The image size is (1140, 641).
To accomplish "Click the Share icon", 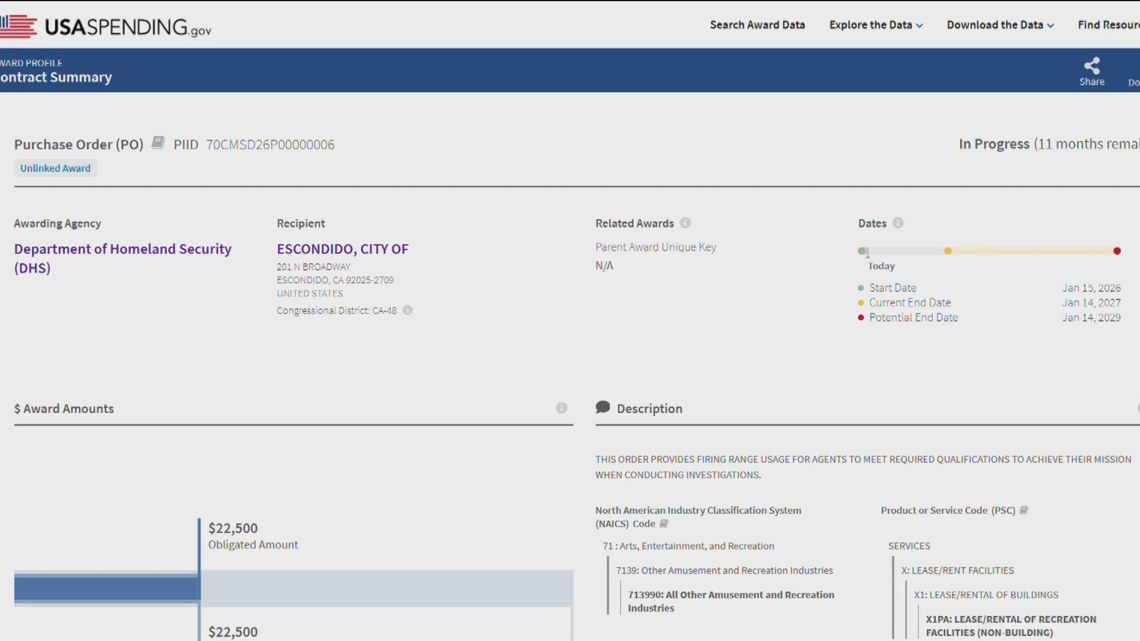I will pyautogui.click(x=1091, y=67).
